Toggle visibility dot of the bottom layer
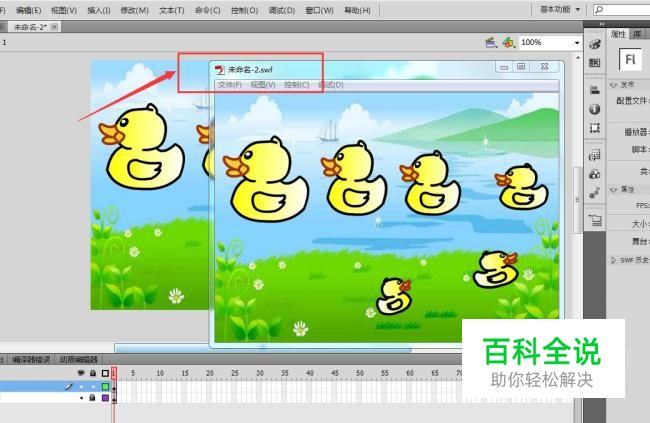 coord(82,398)
